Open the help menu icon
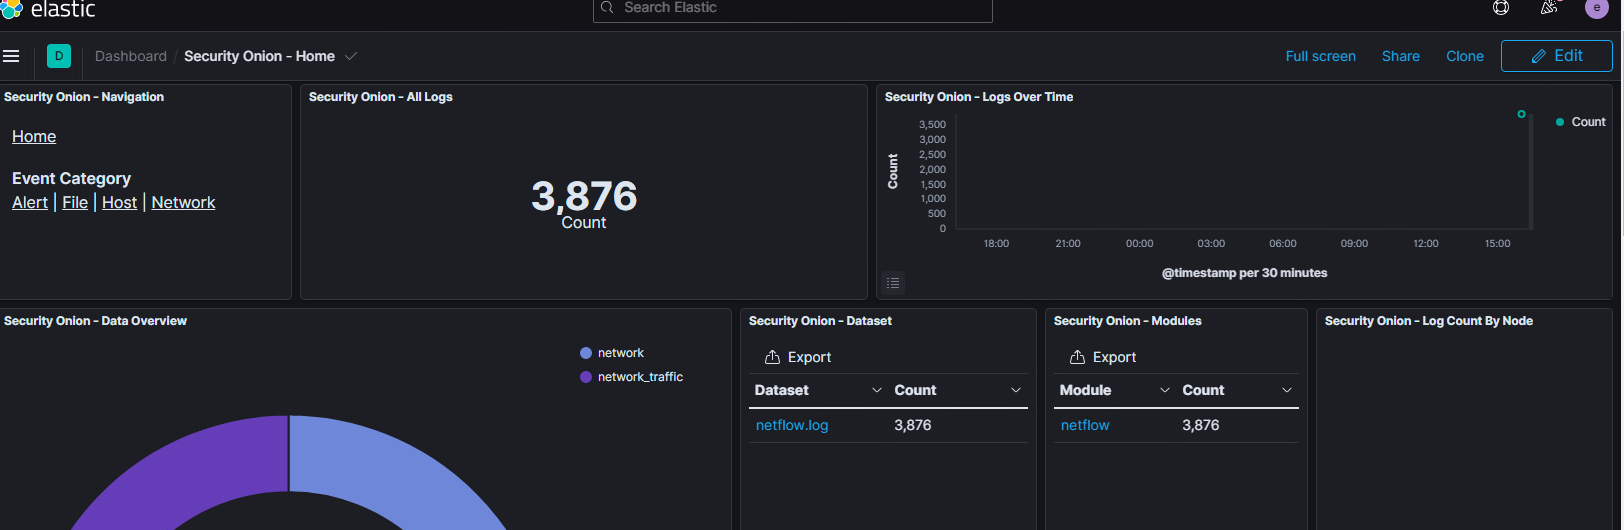This screenshot has height=530, width=1624. pos(1501,8)
